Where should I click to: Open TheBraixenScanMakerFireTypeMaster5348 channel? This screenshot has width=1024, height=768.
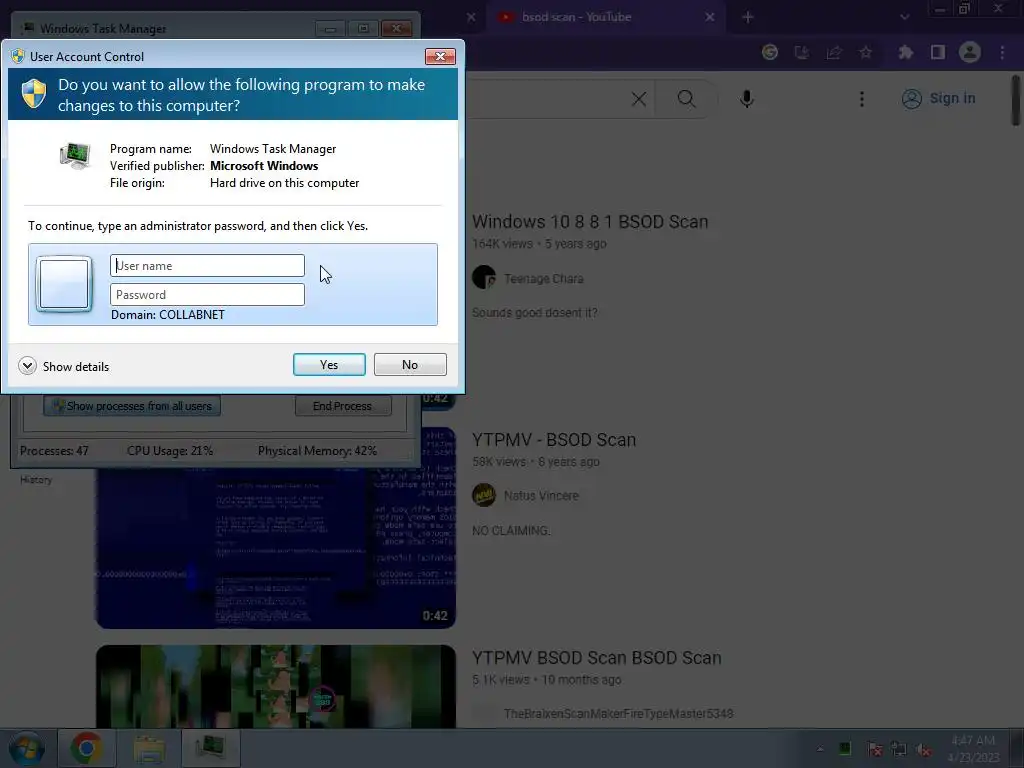pyautogui.click(x=618, y=714)
